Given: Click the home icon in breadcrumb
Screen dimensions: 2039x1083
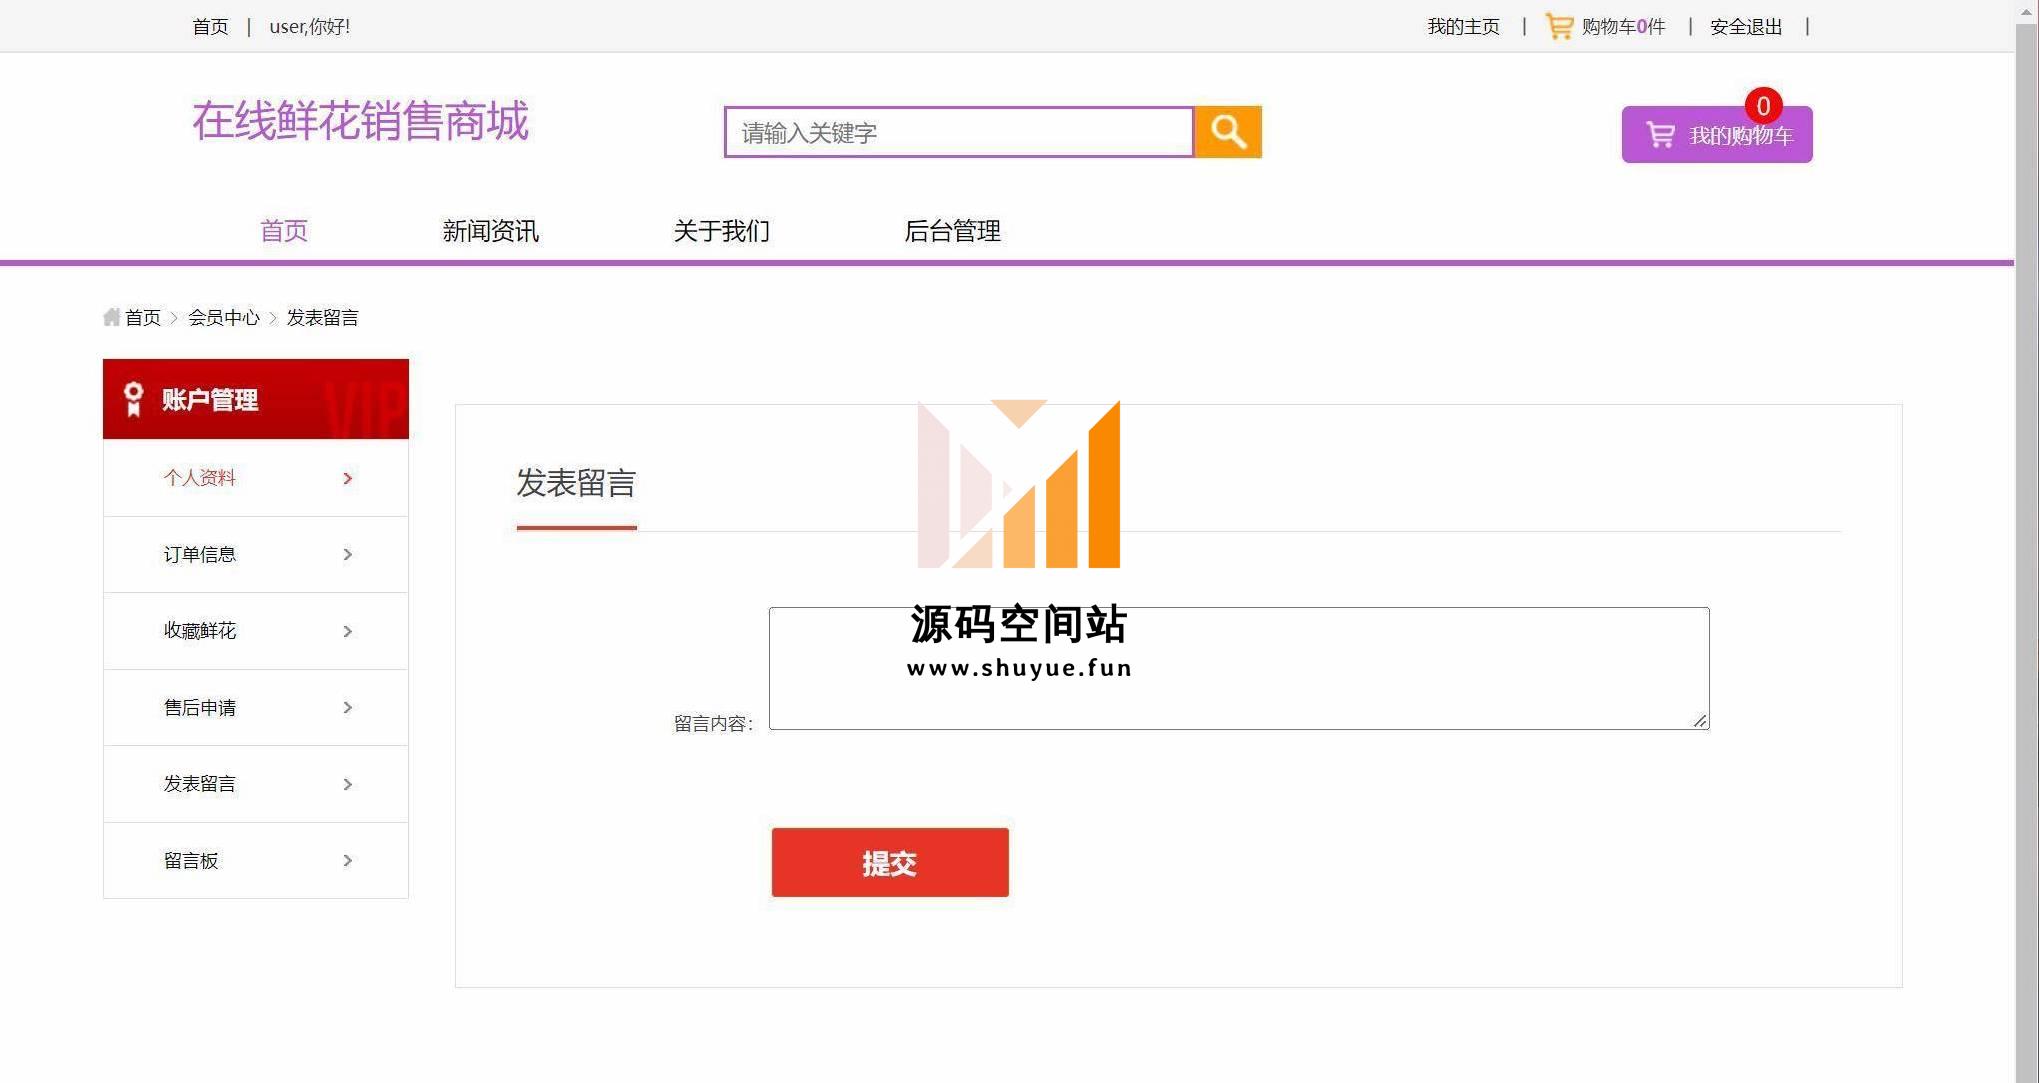Looking at the screenshot, I should point(112,317).
